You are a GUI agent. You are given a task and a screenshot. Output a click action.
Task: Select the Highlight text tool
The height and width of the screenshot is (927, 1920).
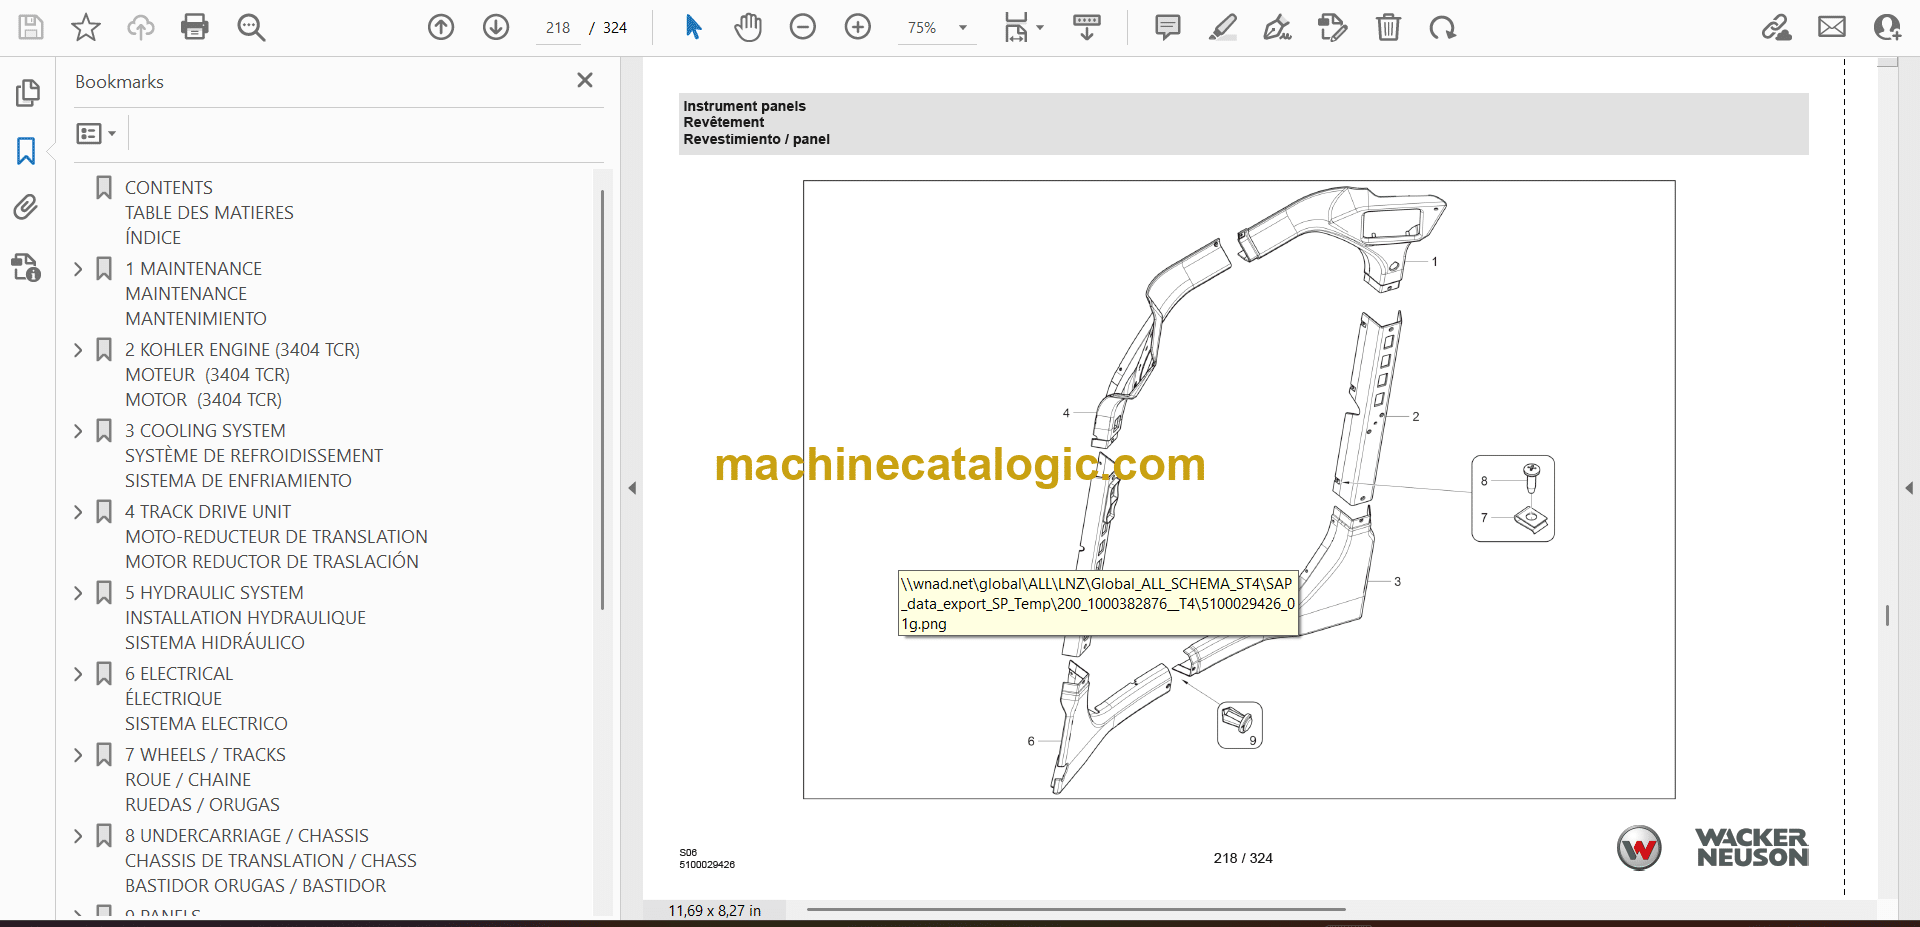1222,27
